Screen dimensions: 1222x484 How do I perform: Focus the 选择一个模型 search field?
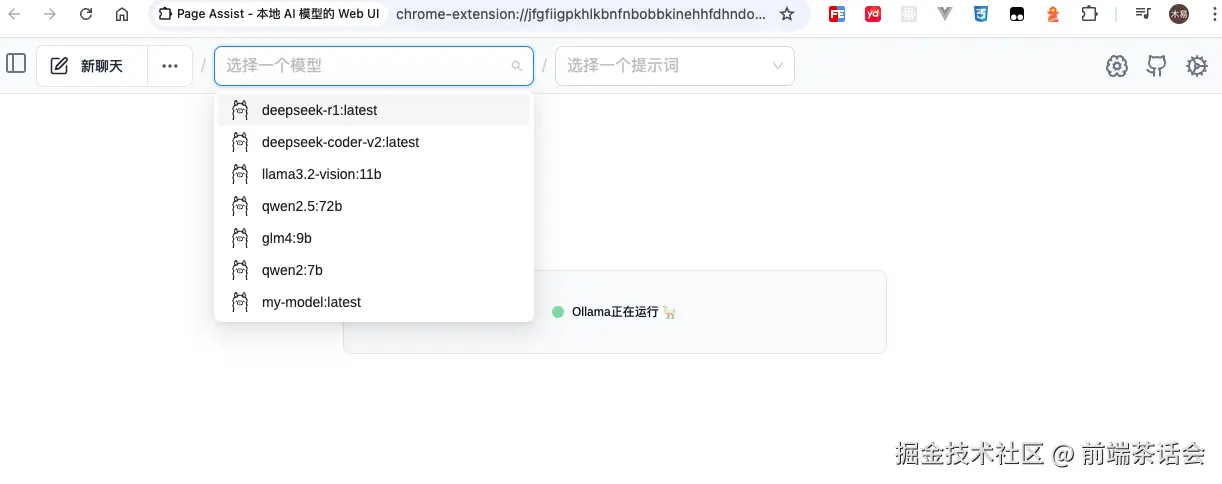[x=374, y=66]
